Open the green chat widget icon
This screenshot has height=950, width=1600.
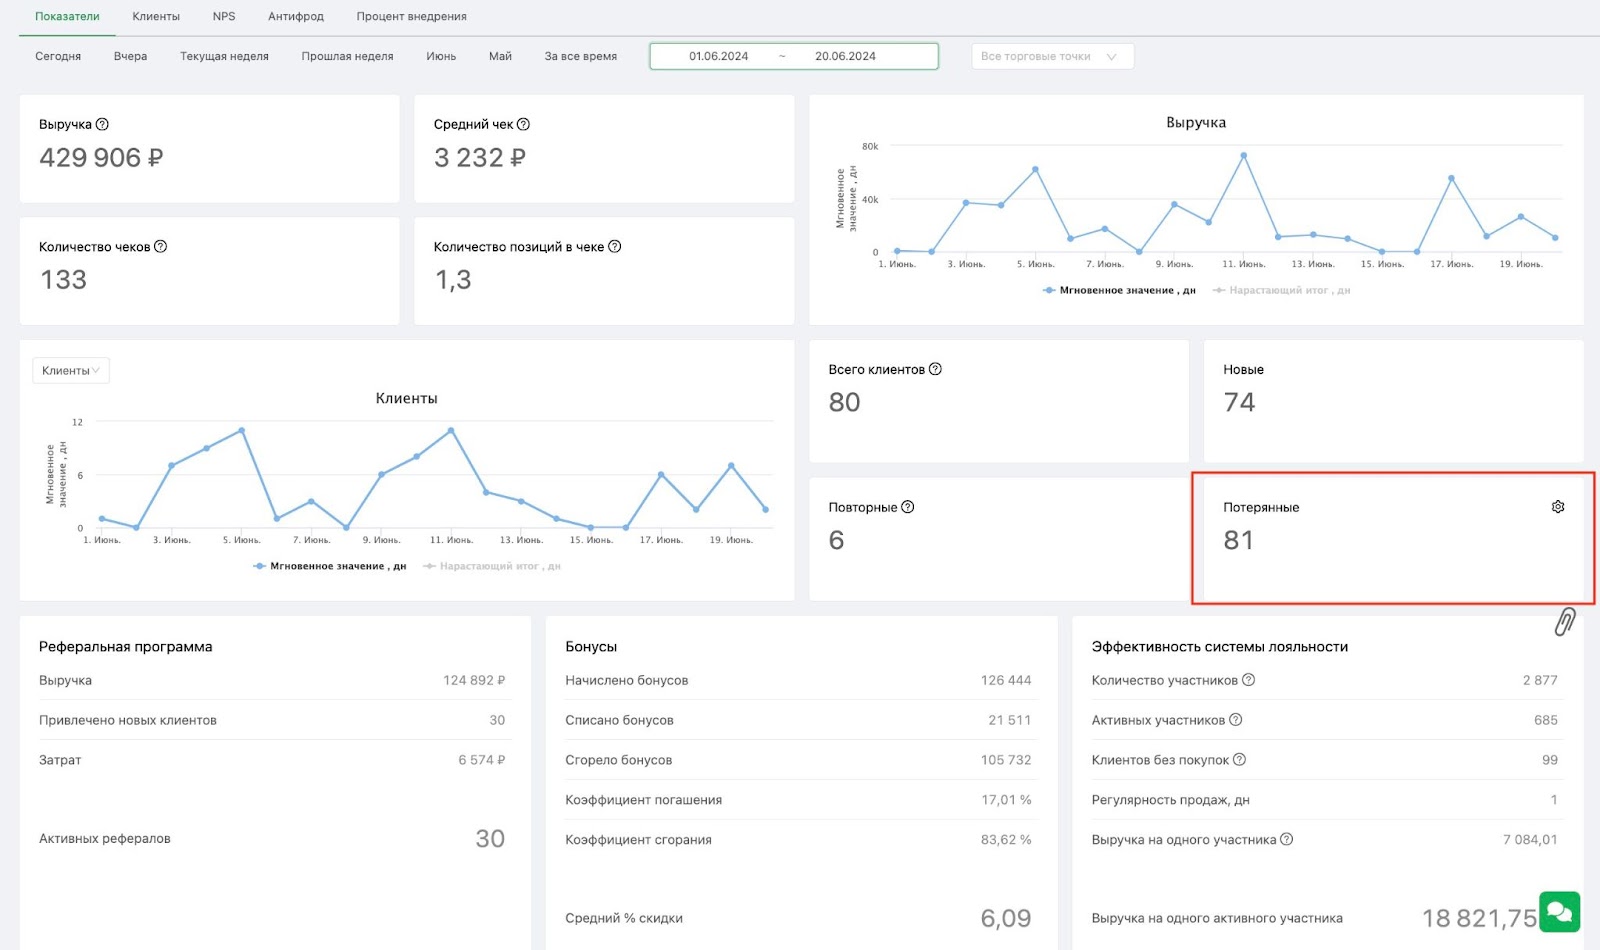(x=1559, y=911)
